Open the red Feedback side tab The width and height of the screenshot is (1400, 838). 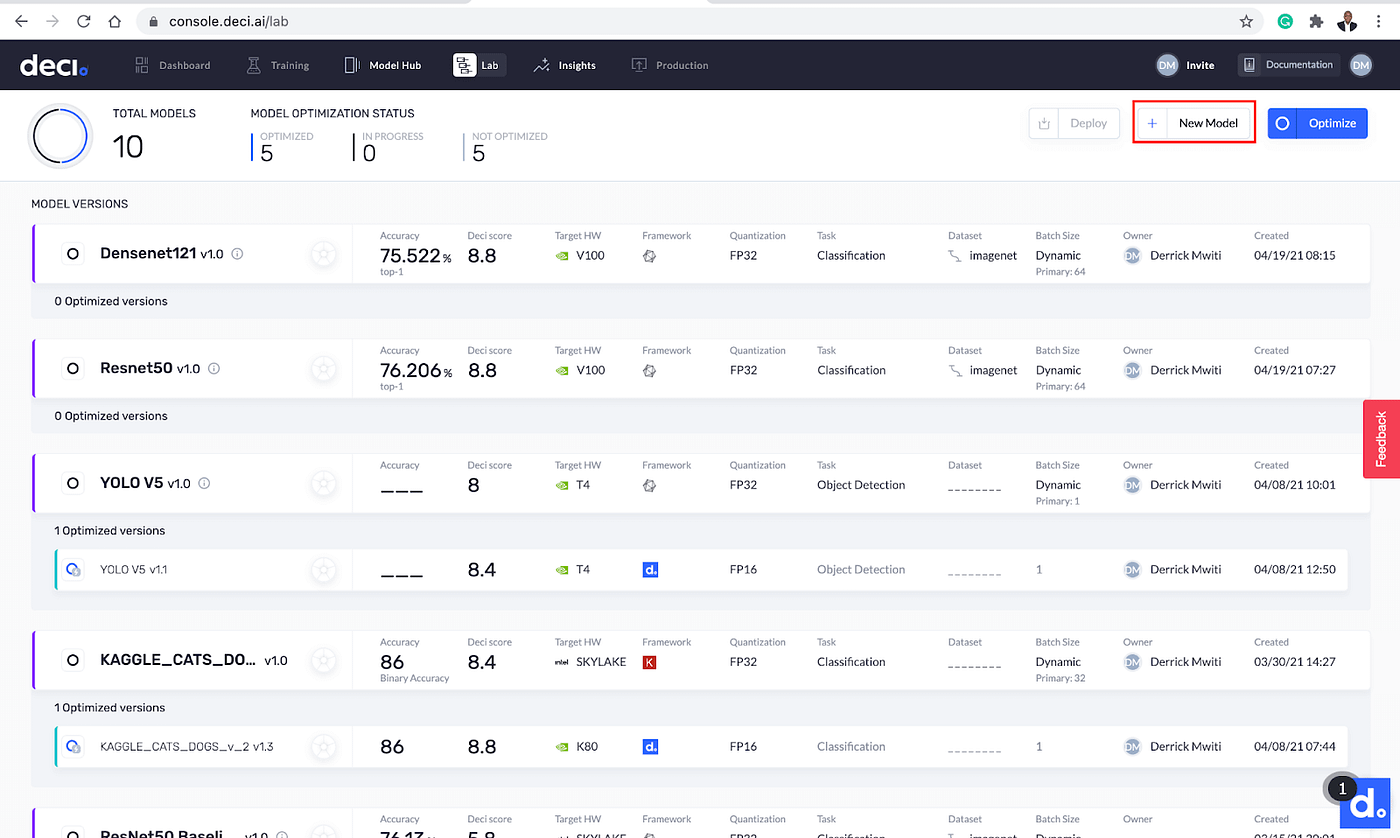click(x=1381, y=439)
